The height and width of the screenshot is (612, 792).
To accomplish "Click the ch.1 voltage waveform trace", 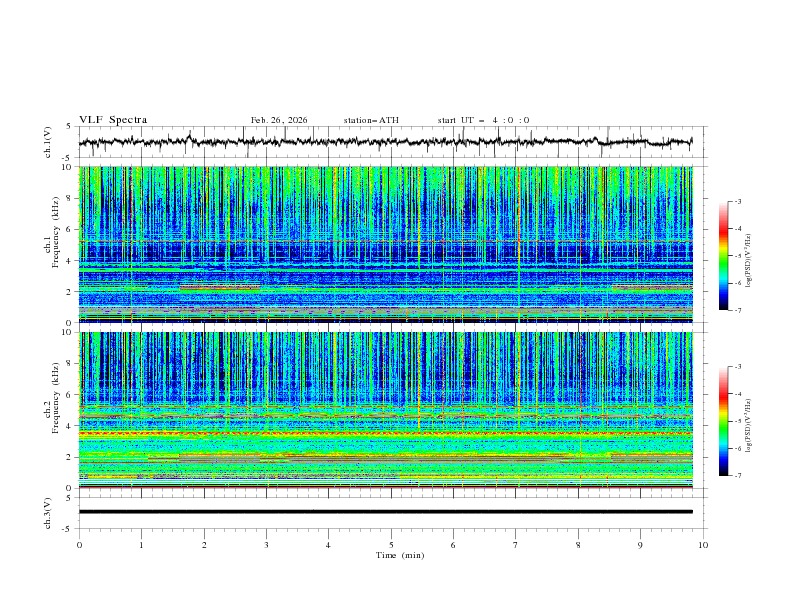I will 390,142.
